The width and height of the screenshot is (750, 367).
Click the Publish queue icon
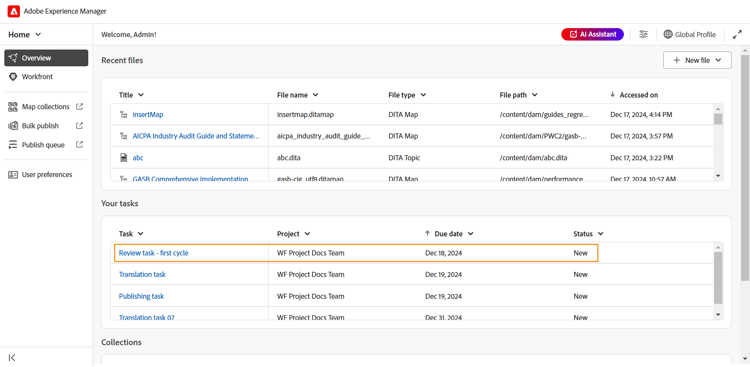[13, 145]
